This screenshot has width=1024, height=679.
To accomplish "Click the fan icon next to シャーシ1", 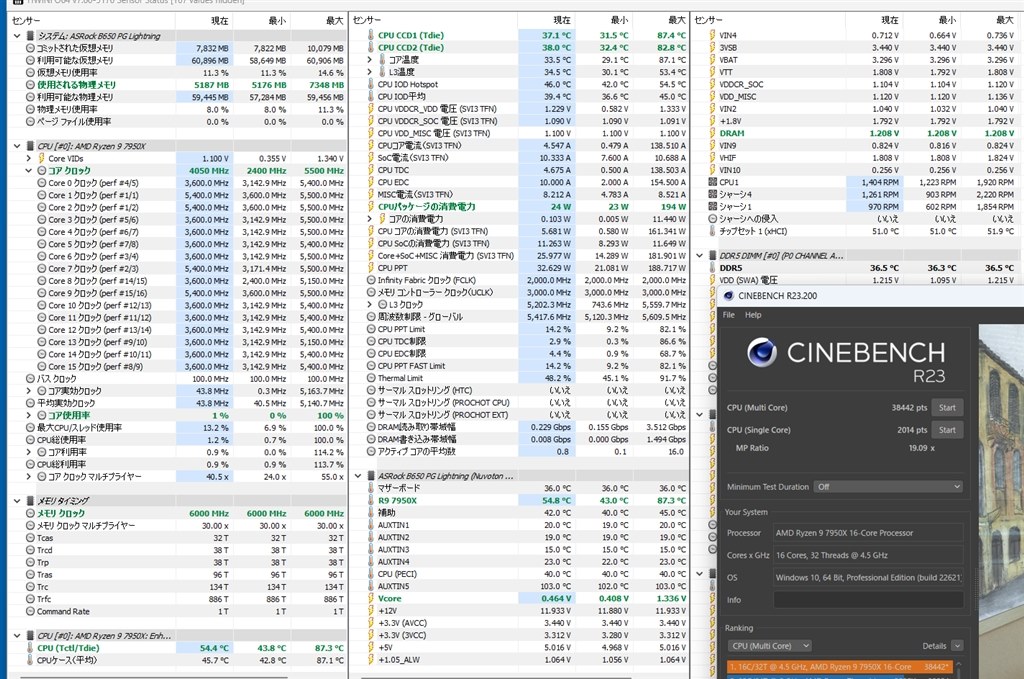I will 712,207.
